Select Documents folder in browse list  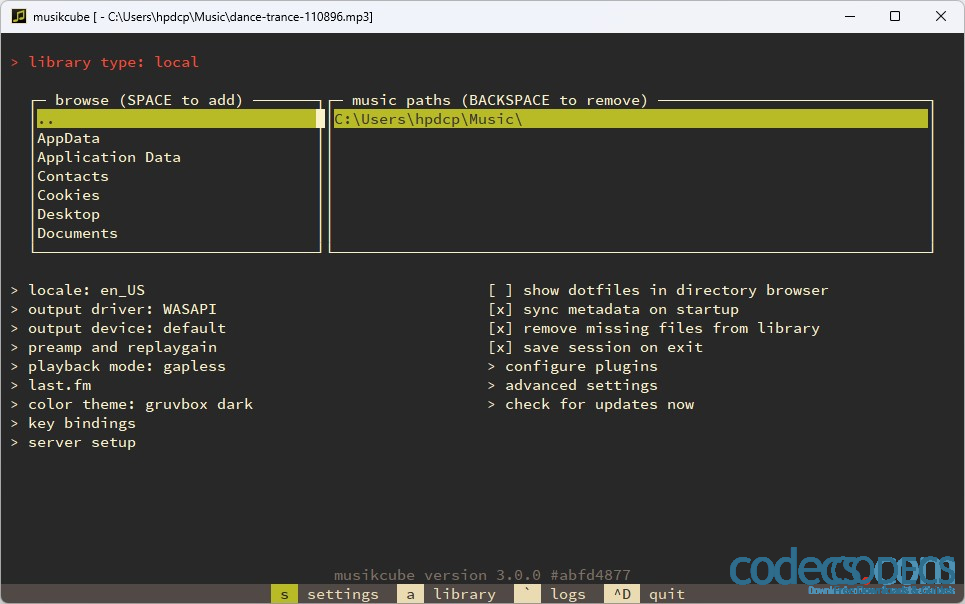click(x=77, y=233)
